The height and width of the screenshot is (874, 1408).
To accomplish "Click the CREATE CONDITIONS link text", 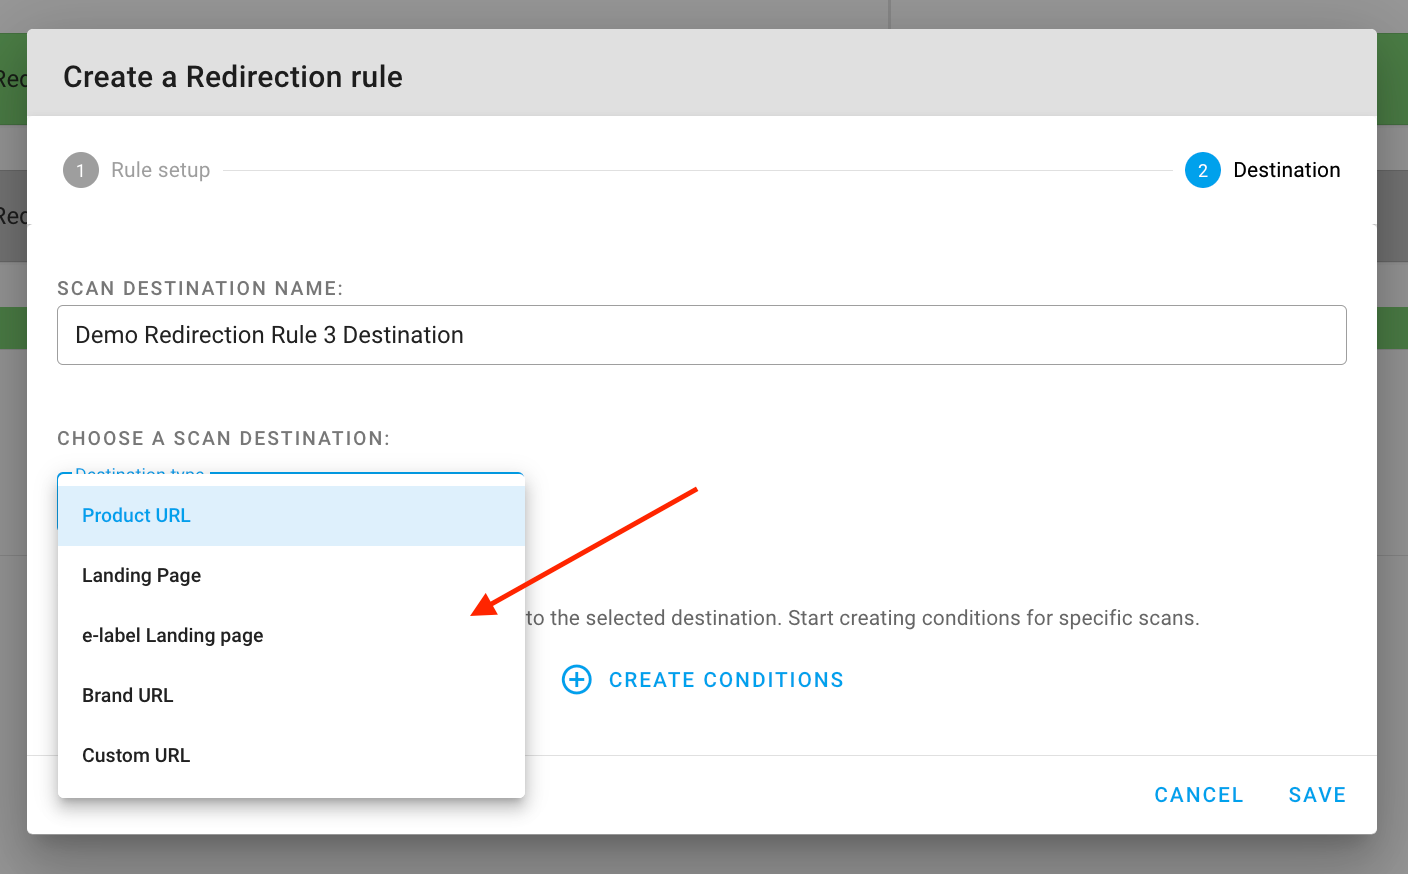I will (726, 680).
